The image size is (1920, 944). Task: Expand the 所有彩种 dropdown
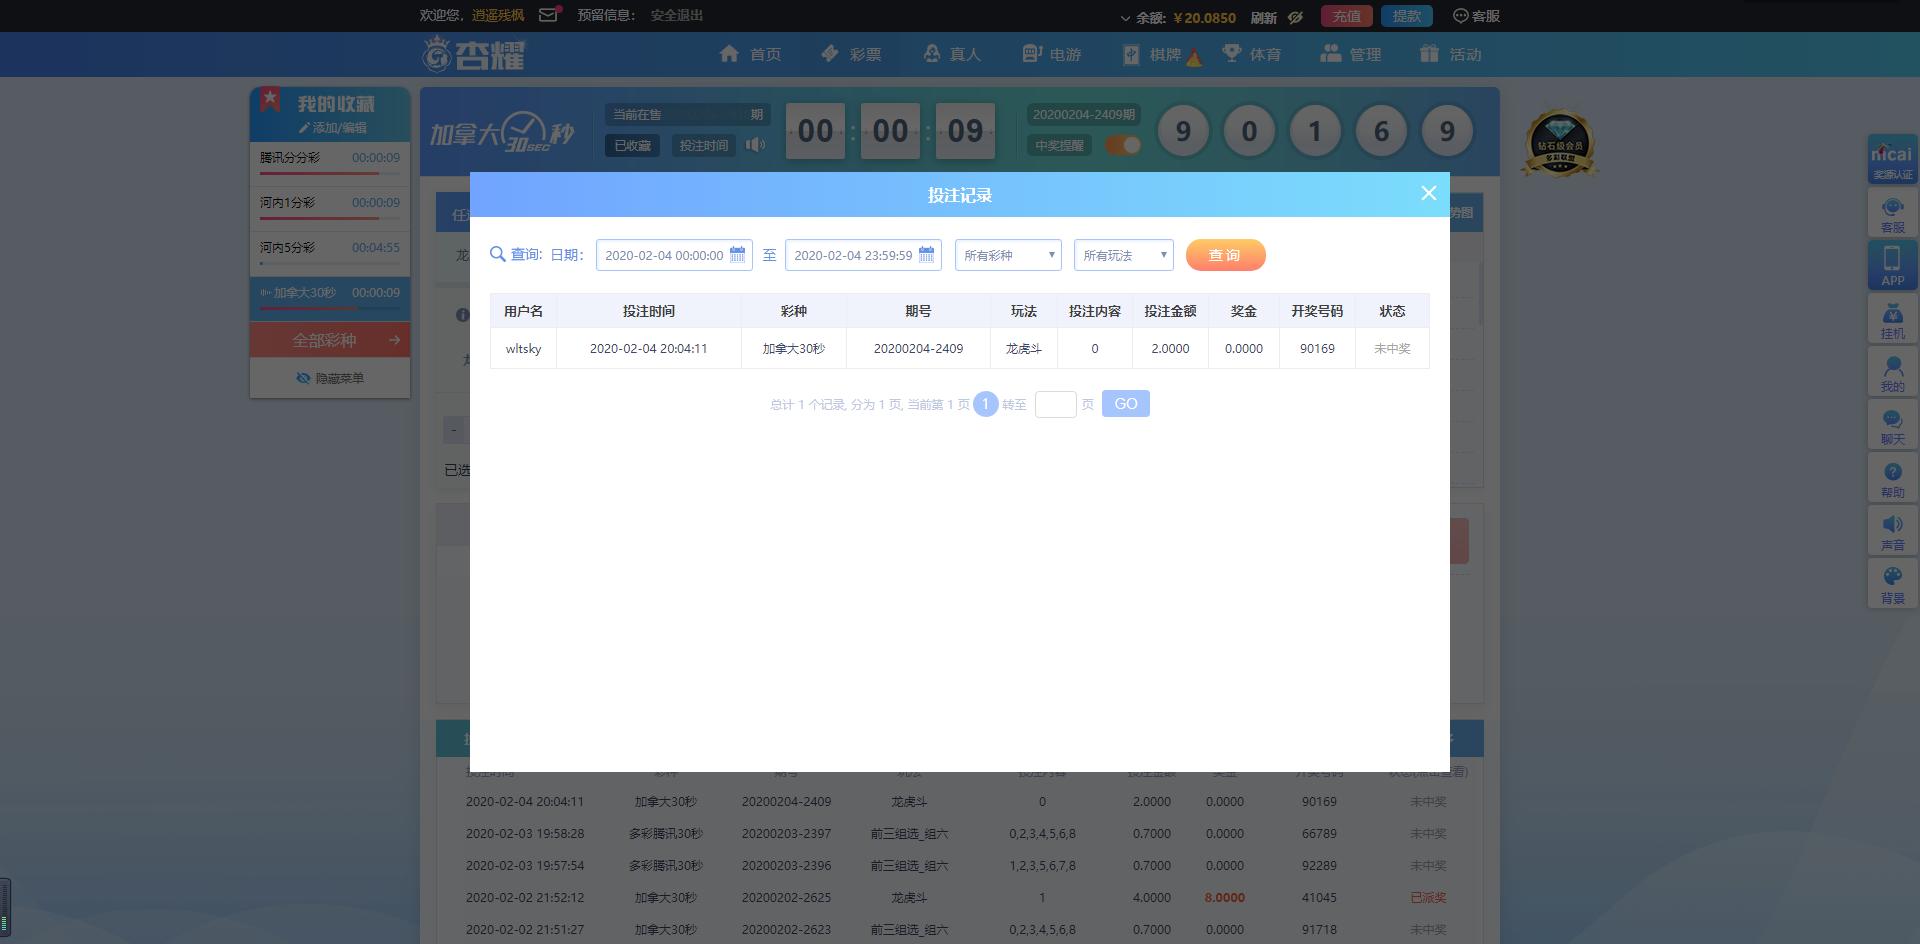click(1008, 255)
